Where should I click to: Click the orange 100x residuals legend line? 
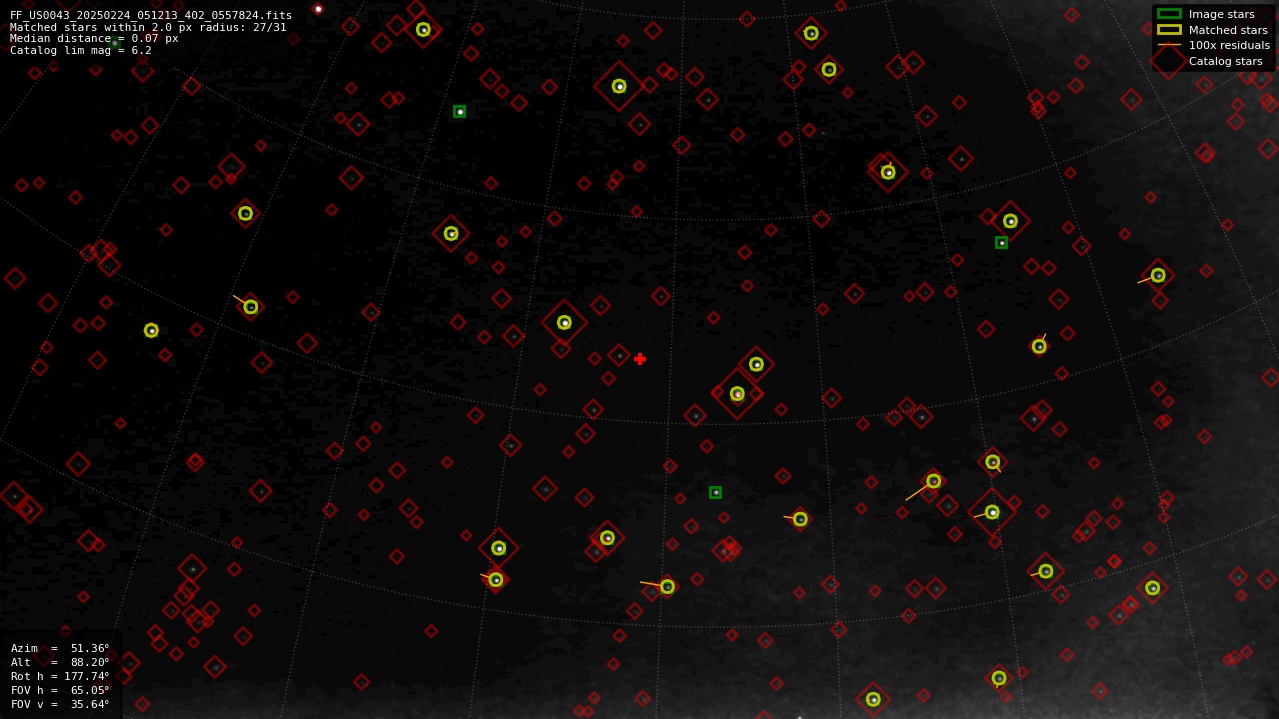point(1169,45)
